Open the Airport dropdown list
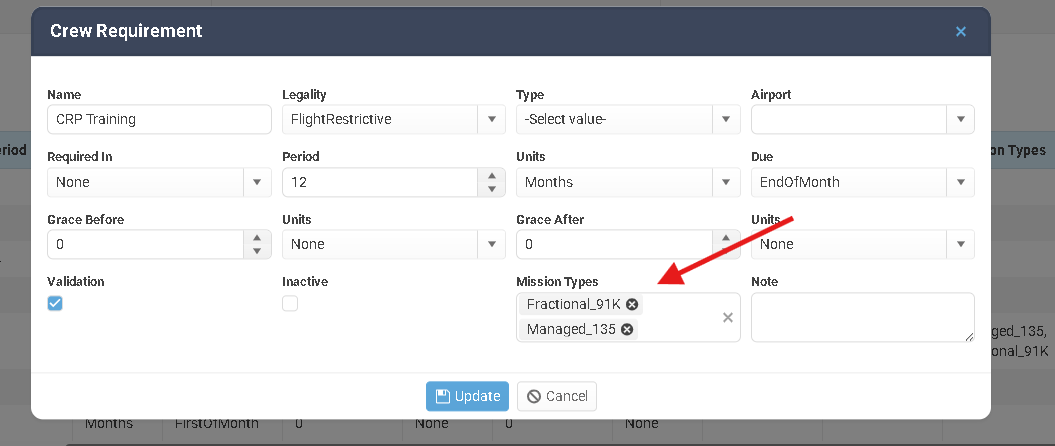Viewport: 1055px width, 446px height. click(x=960, y=120)
